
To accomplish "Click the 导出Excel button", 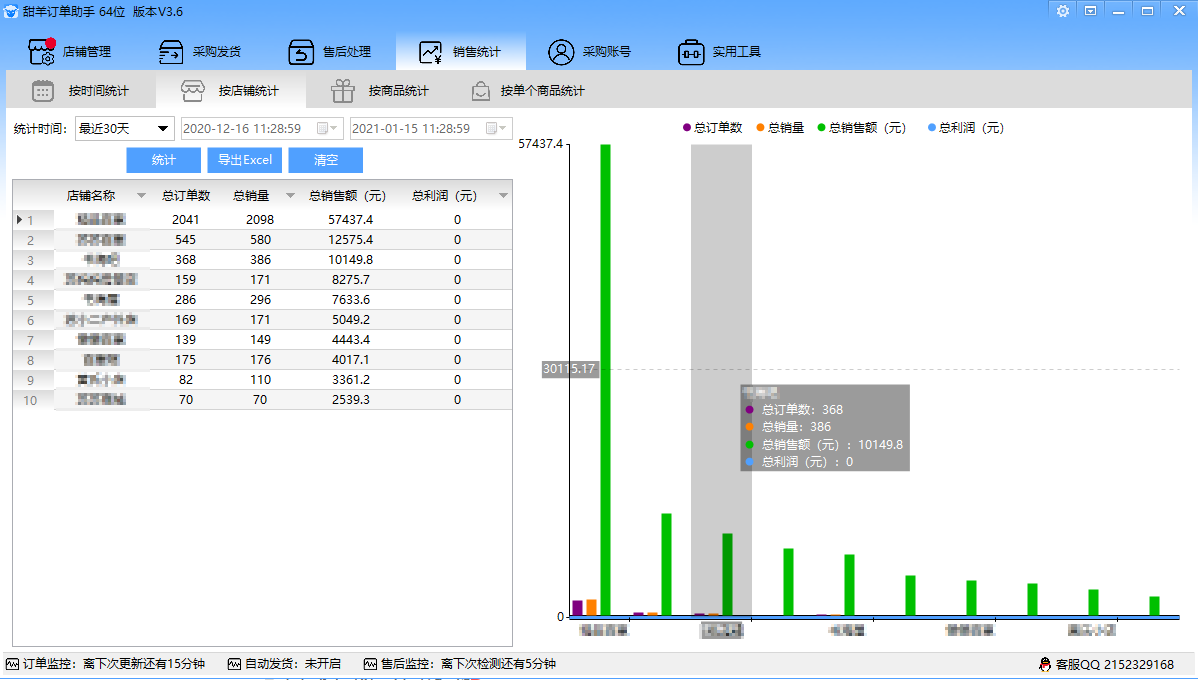I will coord(245,160).
